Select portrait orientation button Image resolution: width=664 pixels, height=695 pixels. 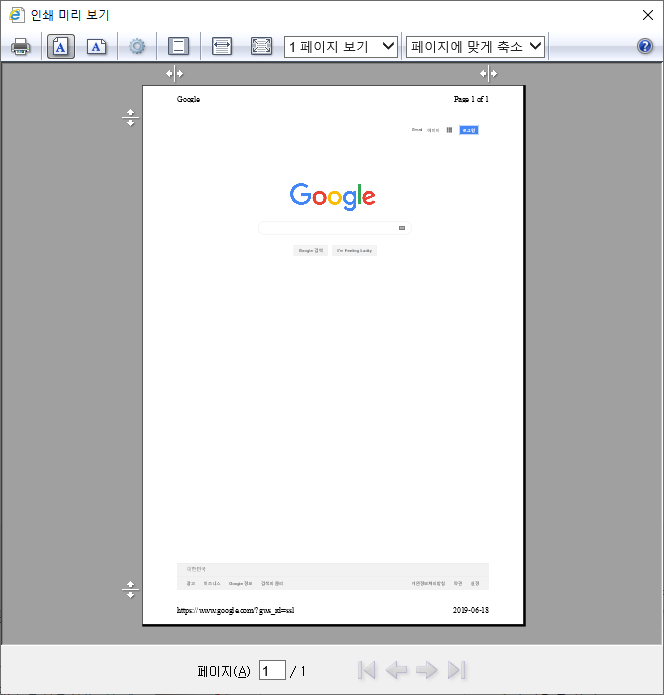pyautogui.click(x=61, y=47)
